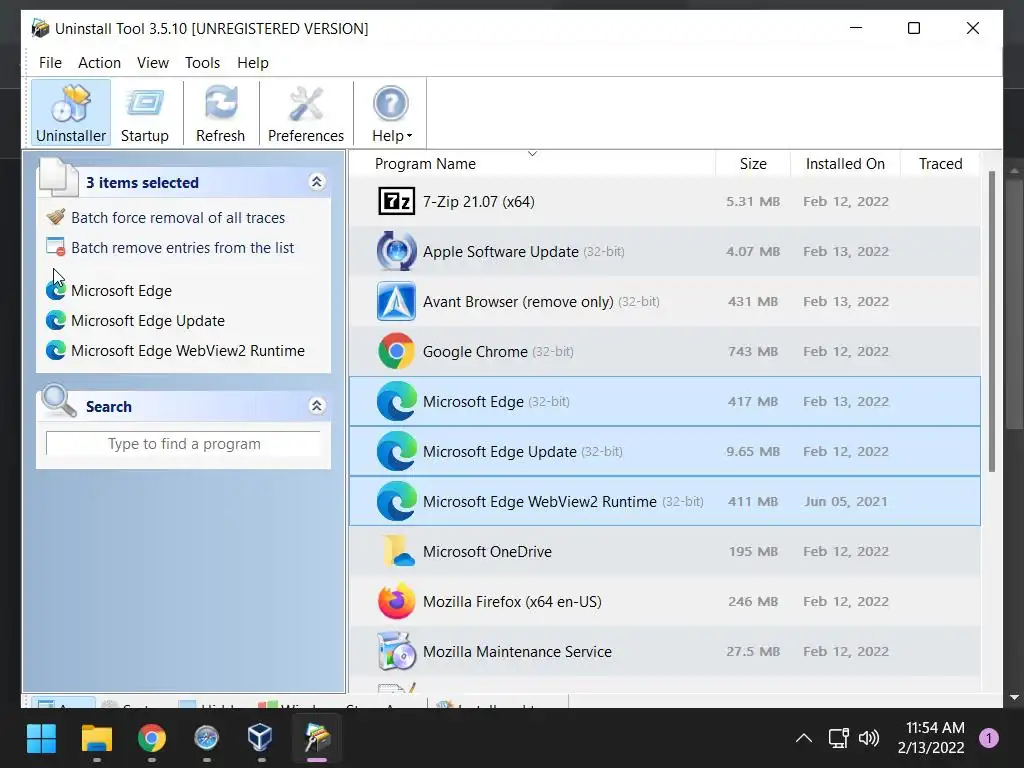Sort by the Installed On column header
This screenshot has height=768, width=1024.
845,163
